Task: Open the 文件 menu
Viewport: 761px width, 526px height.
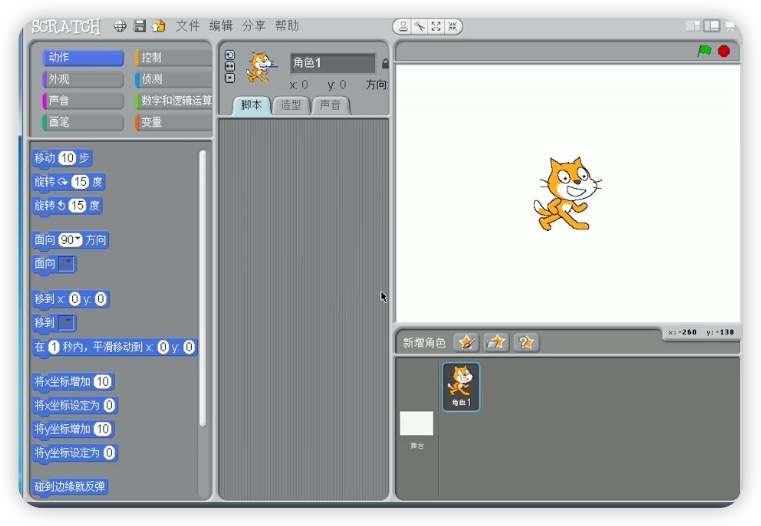Action: [x=188, y=26]
